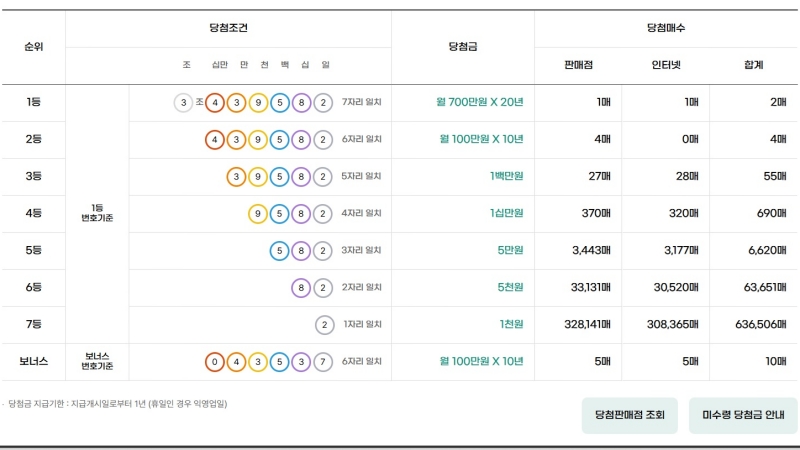
Task: Click the prize text 월 700만원 X 20년
Action: point(480,102)
